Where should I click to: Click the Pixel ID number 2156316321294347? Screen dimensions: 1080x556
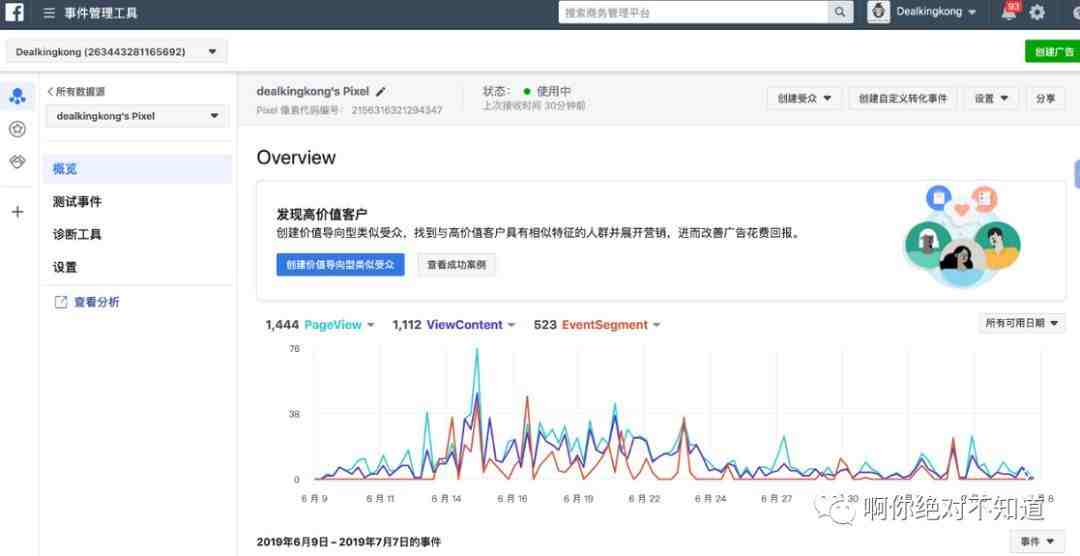pyautogui.click(x=397, y=110)
